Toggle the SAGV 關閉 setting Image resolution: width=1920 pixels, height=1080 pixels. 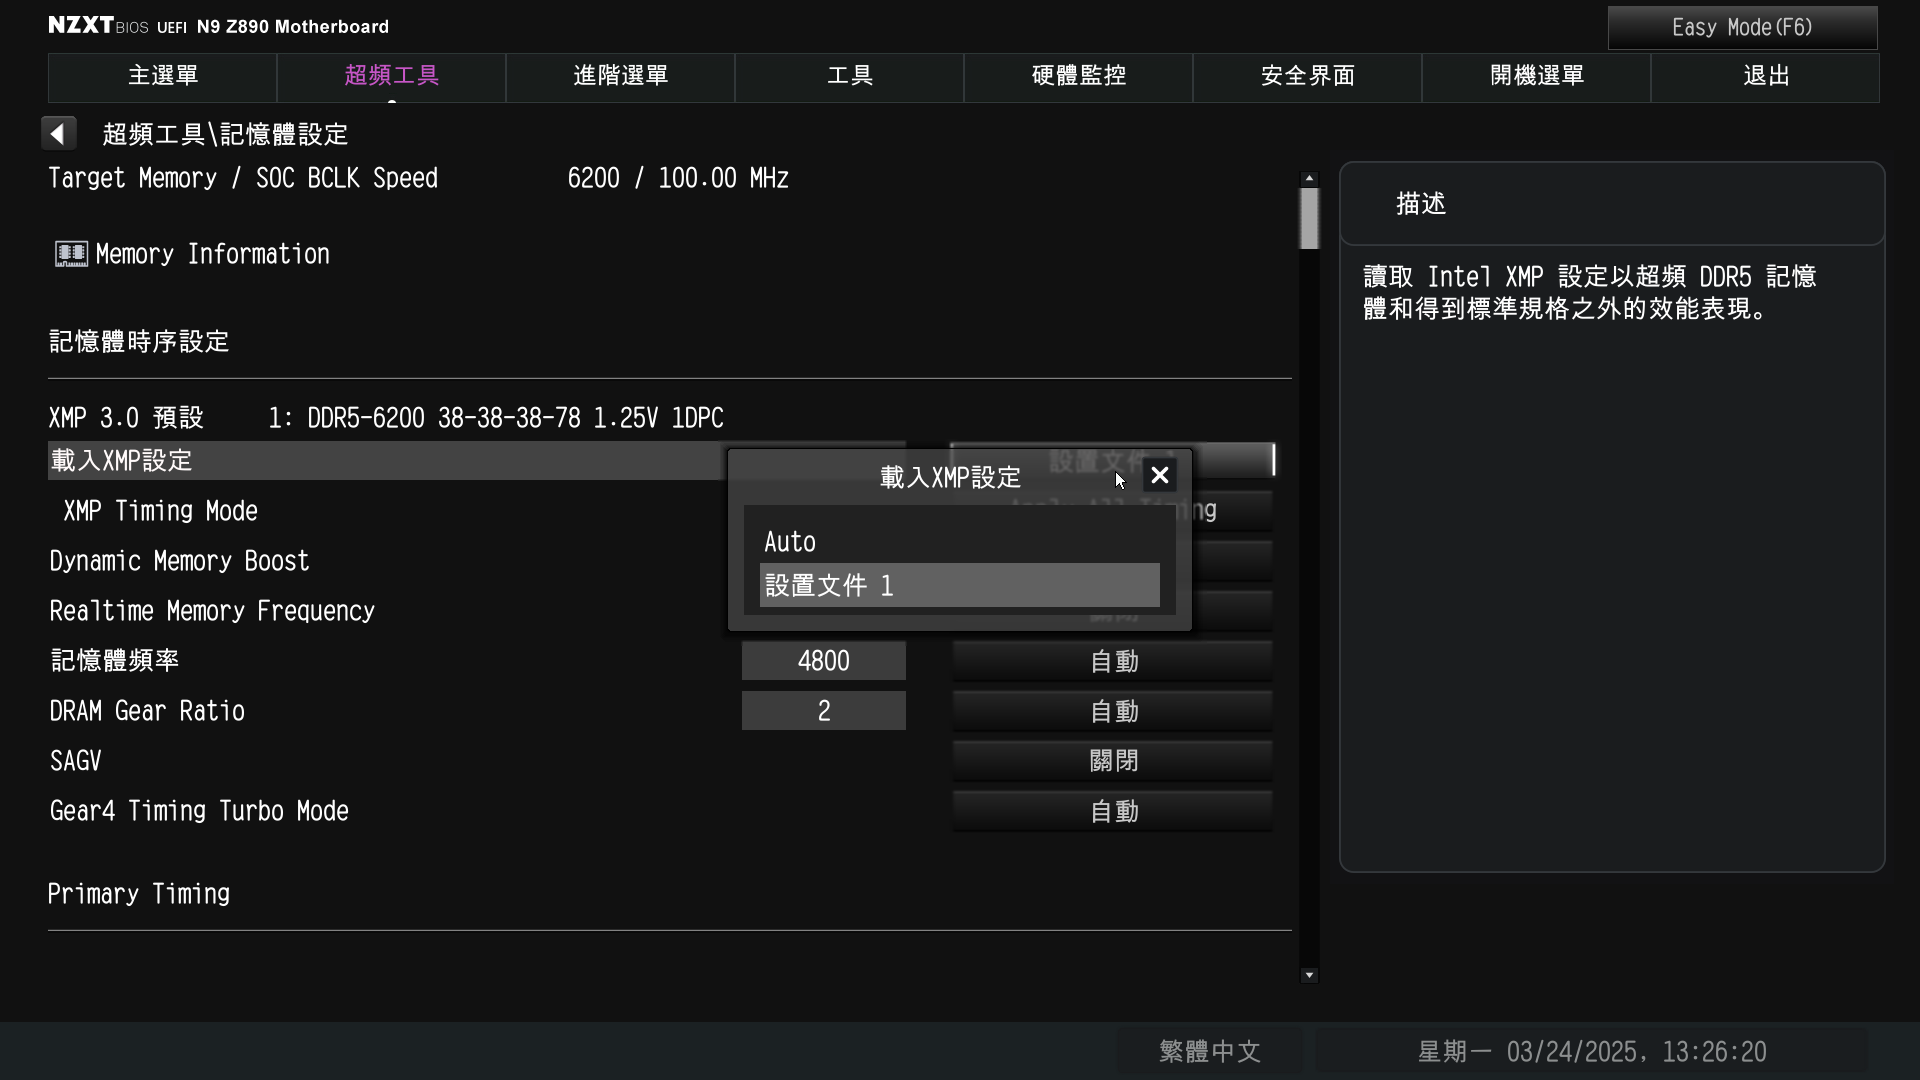click(x=1113, y=761)
